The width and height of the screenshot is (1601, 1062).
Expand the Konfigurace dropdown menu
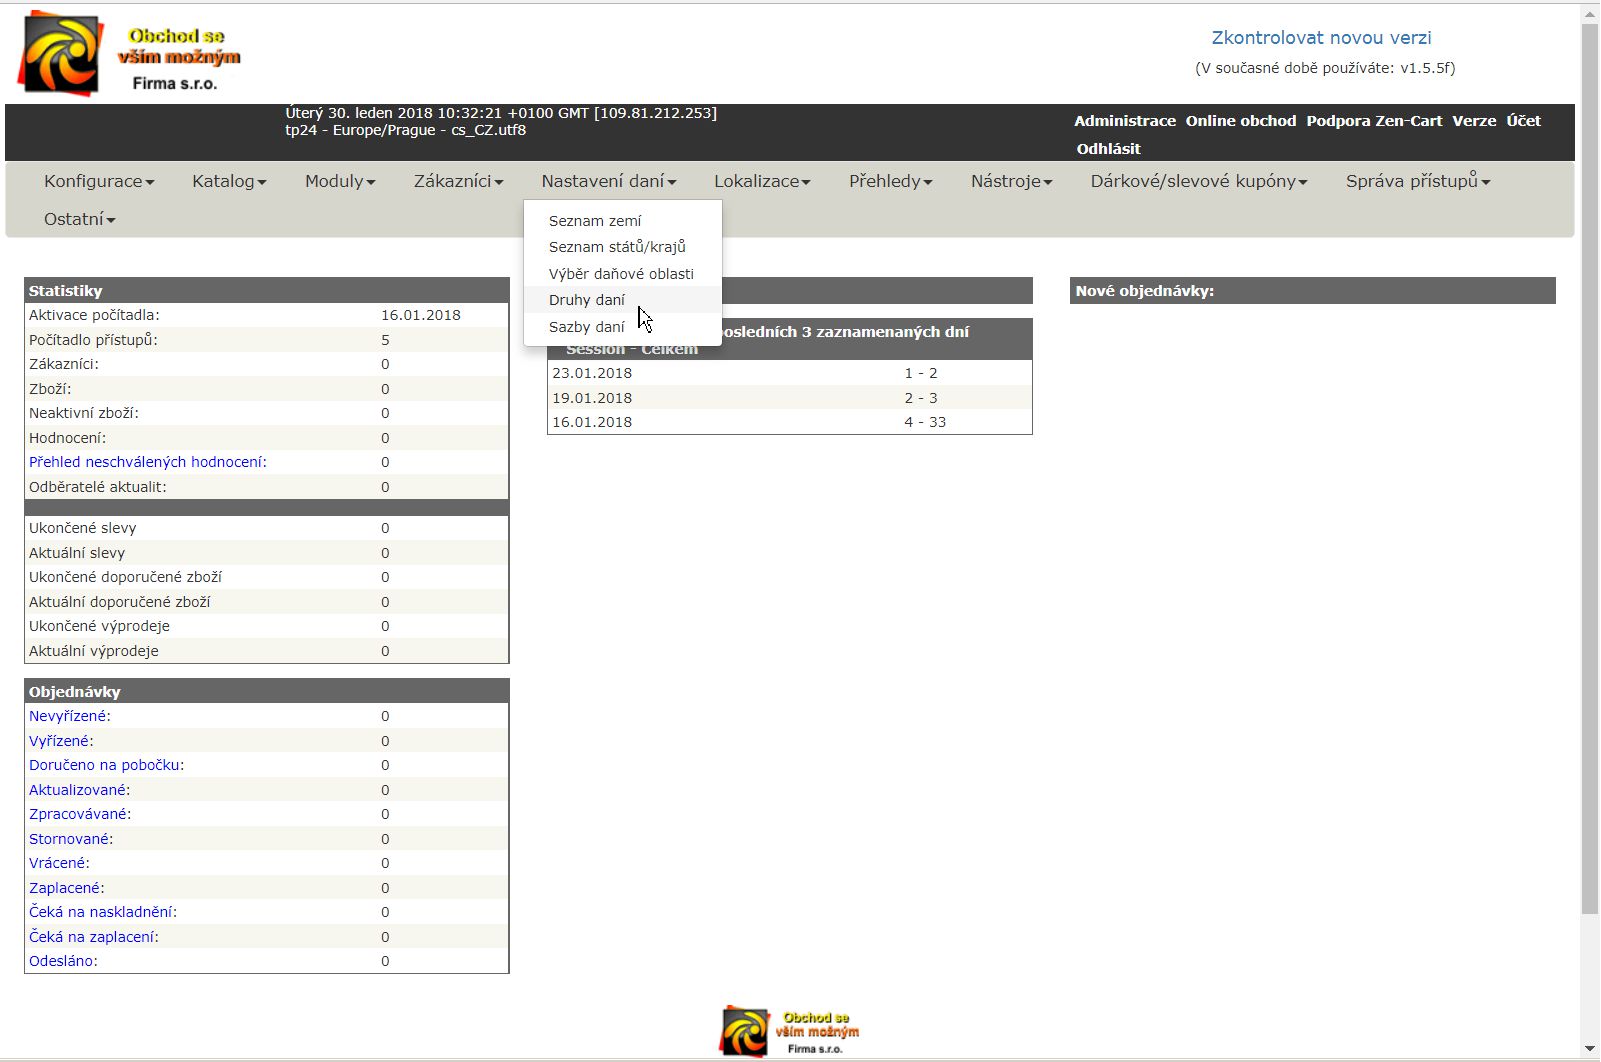[98, 181]
